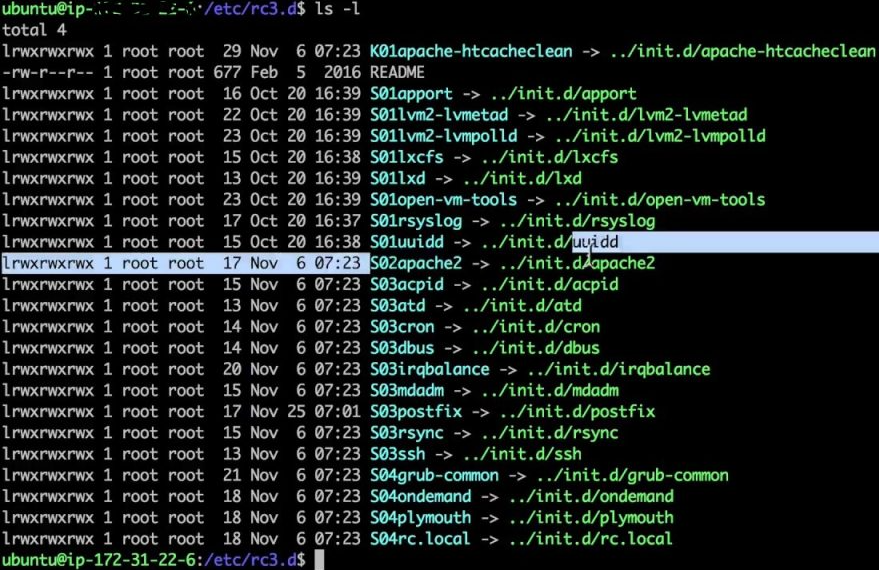Select the S03ssh link name
The width and height of the screenshot is (879, 570).
tap(397, 455)
